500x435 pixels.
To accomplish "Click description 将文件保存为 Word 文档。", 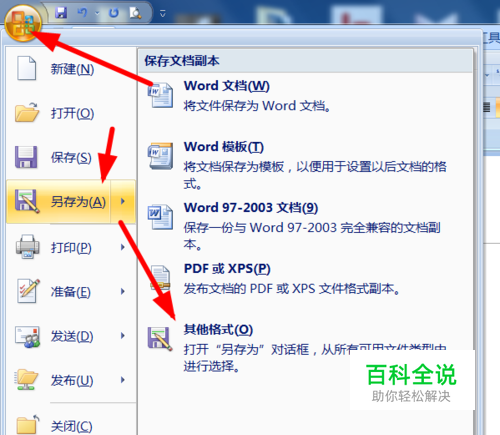I will pos(257,106).
